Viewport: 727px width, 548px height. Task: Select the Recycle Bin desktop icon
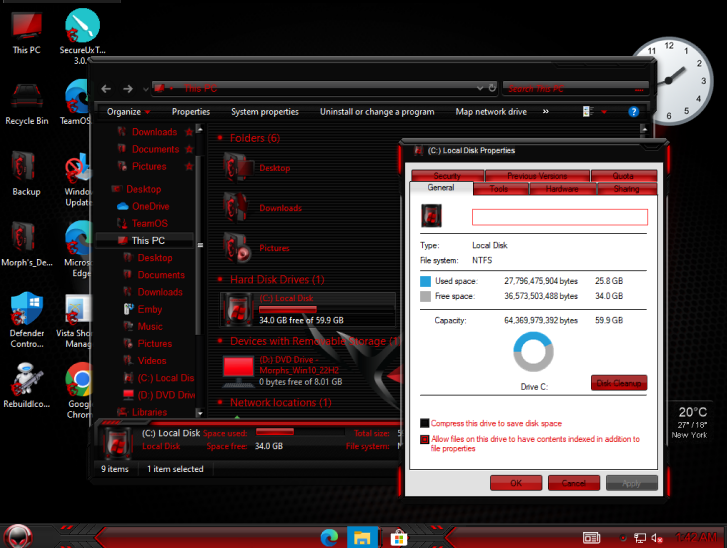(26, 104)
